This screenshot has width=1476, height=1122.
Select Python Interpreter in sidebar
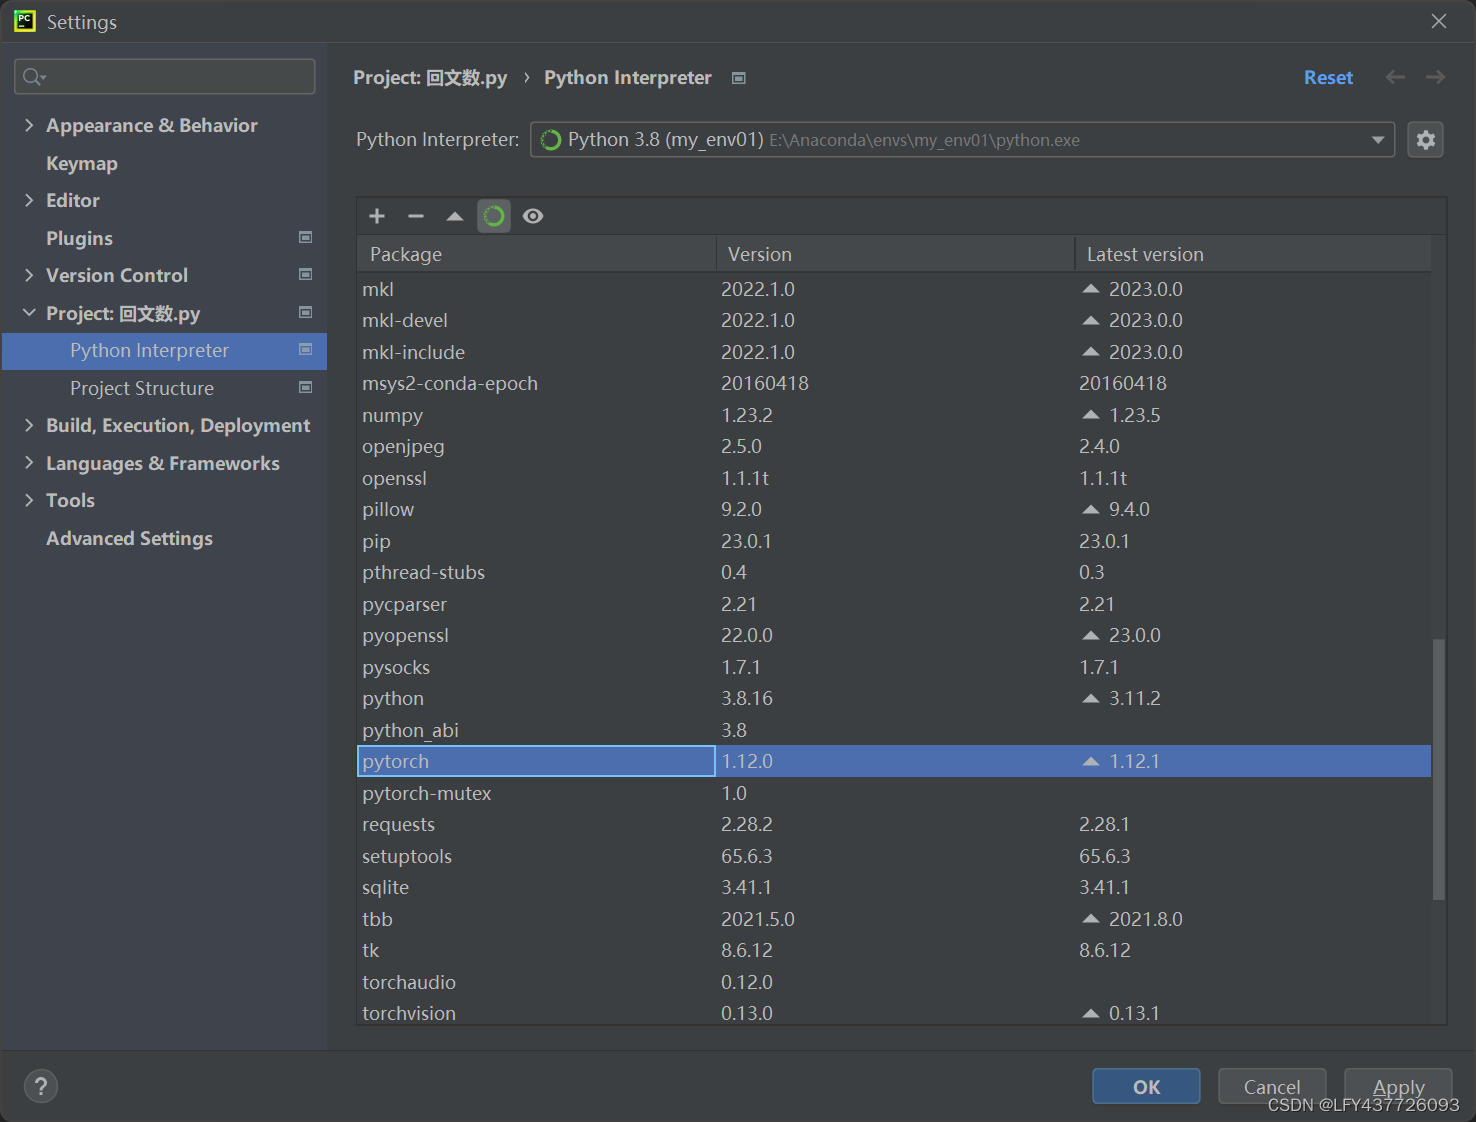coord(164,351)
